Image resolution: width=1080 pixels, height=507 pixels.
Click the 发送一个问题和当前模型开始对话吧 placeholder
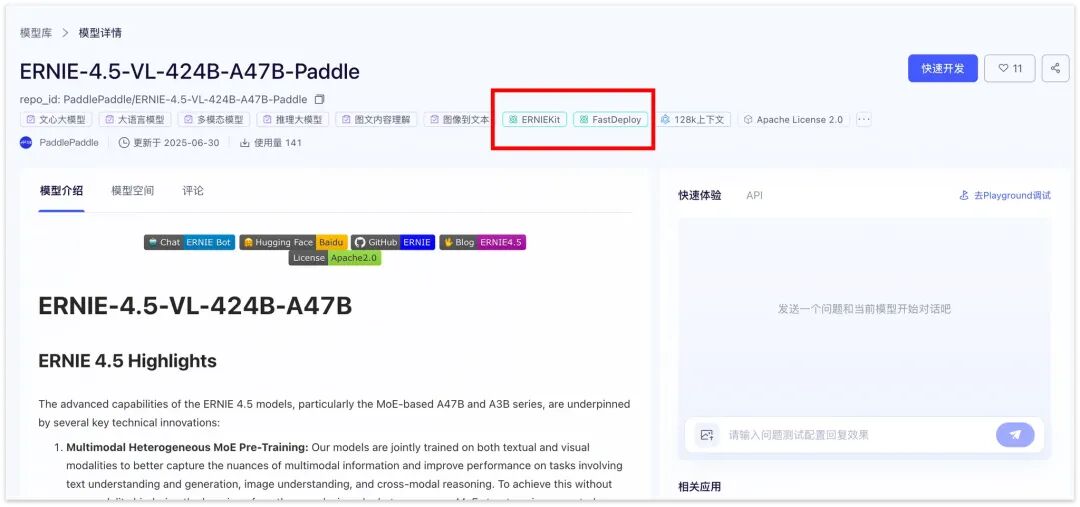click(864, 309)
